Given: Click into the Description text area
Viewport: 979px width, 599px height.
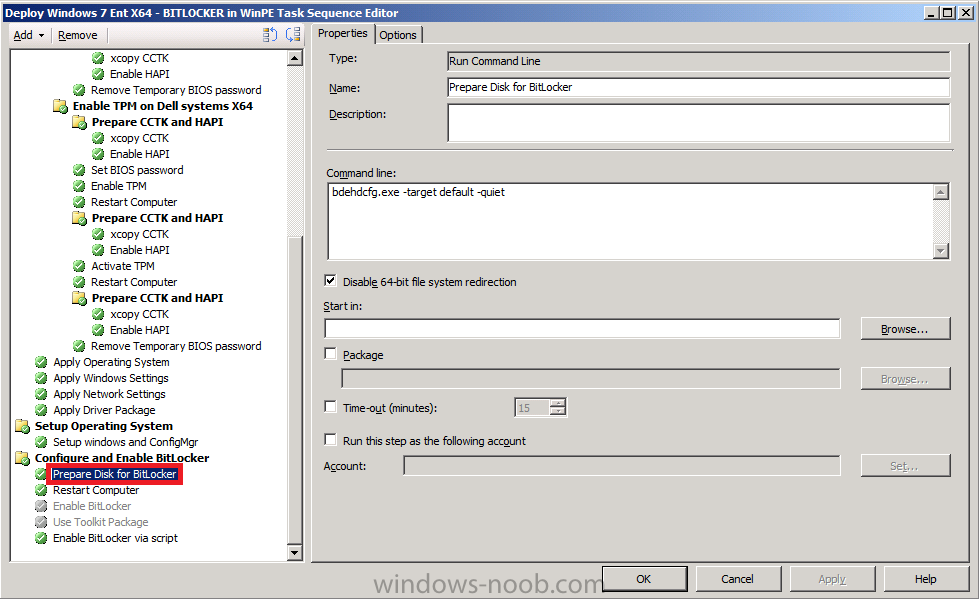Looking at the screenshot, I should 699,123.
